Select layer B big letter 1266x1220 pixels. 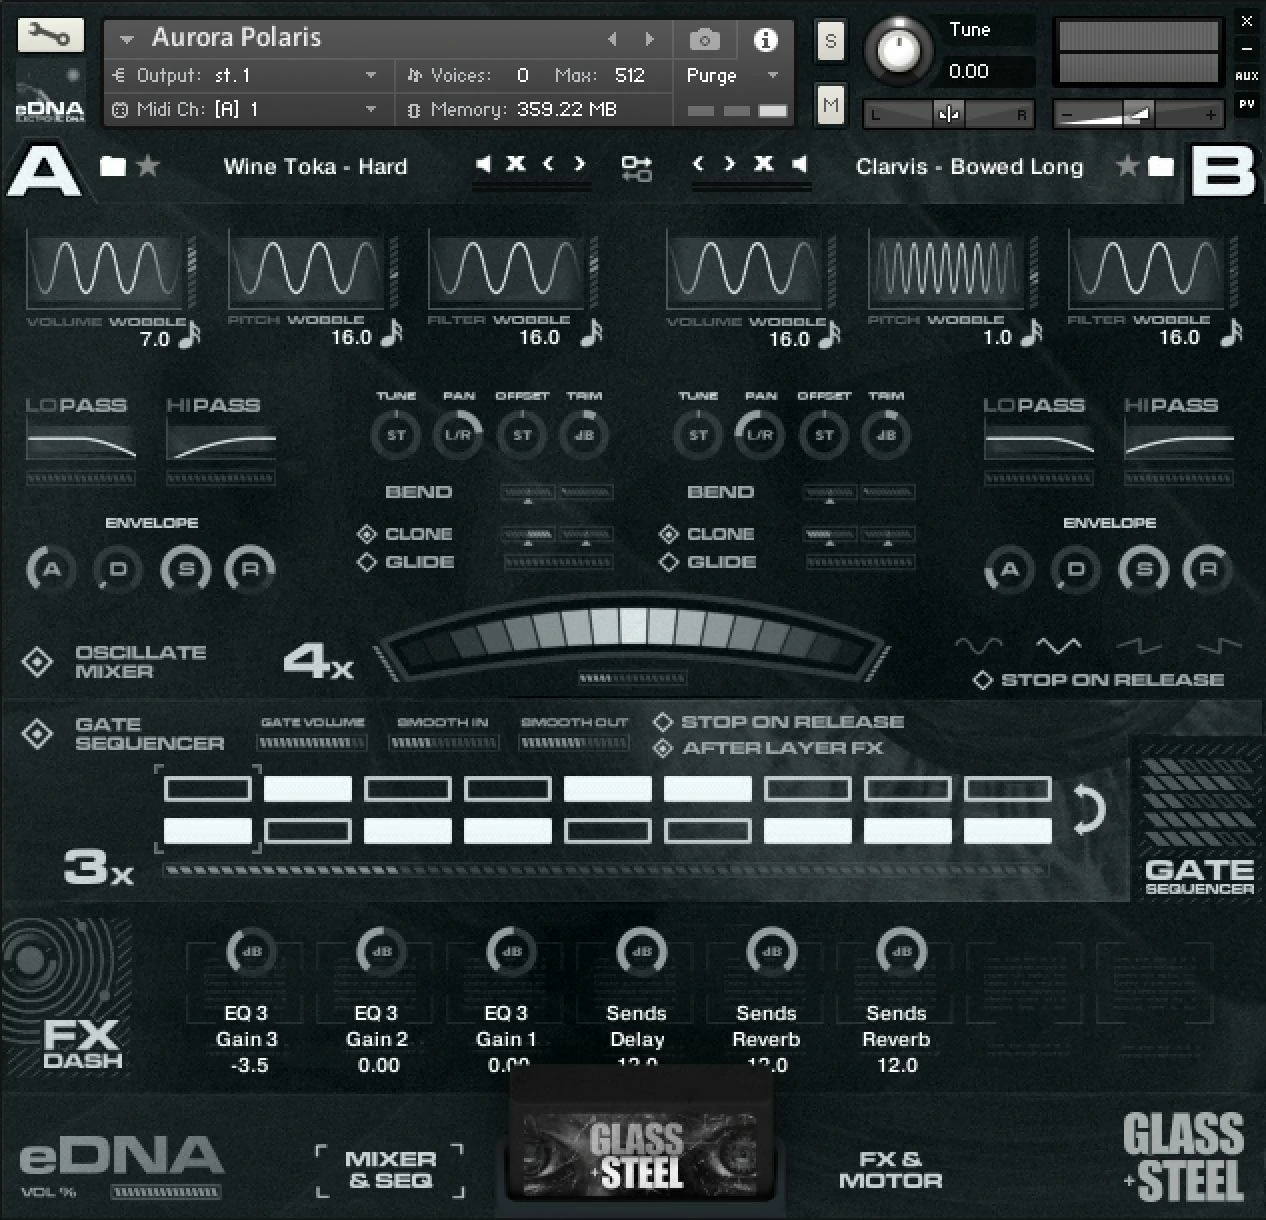(x=1222, y=171)
